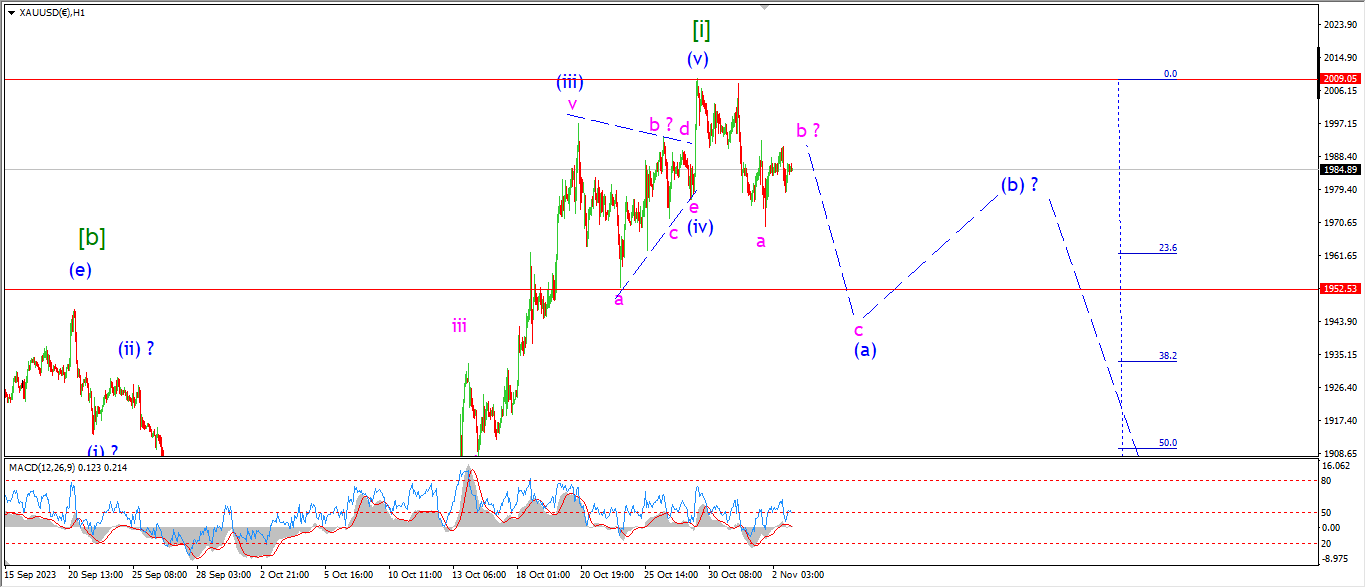The width and height of the screenshot is (1366, 588).
Task: Click the 10 Oct 11:00 time label
Action: coord(414,575)
